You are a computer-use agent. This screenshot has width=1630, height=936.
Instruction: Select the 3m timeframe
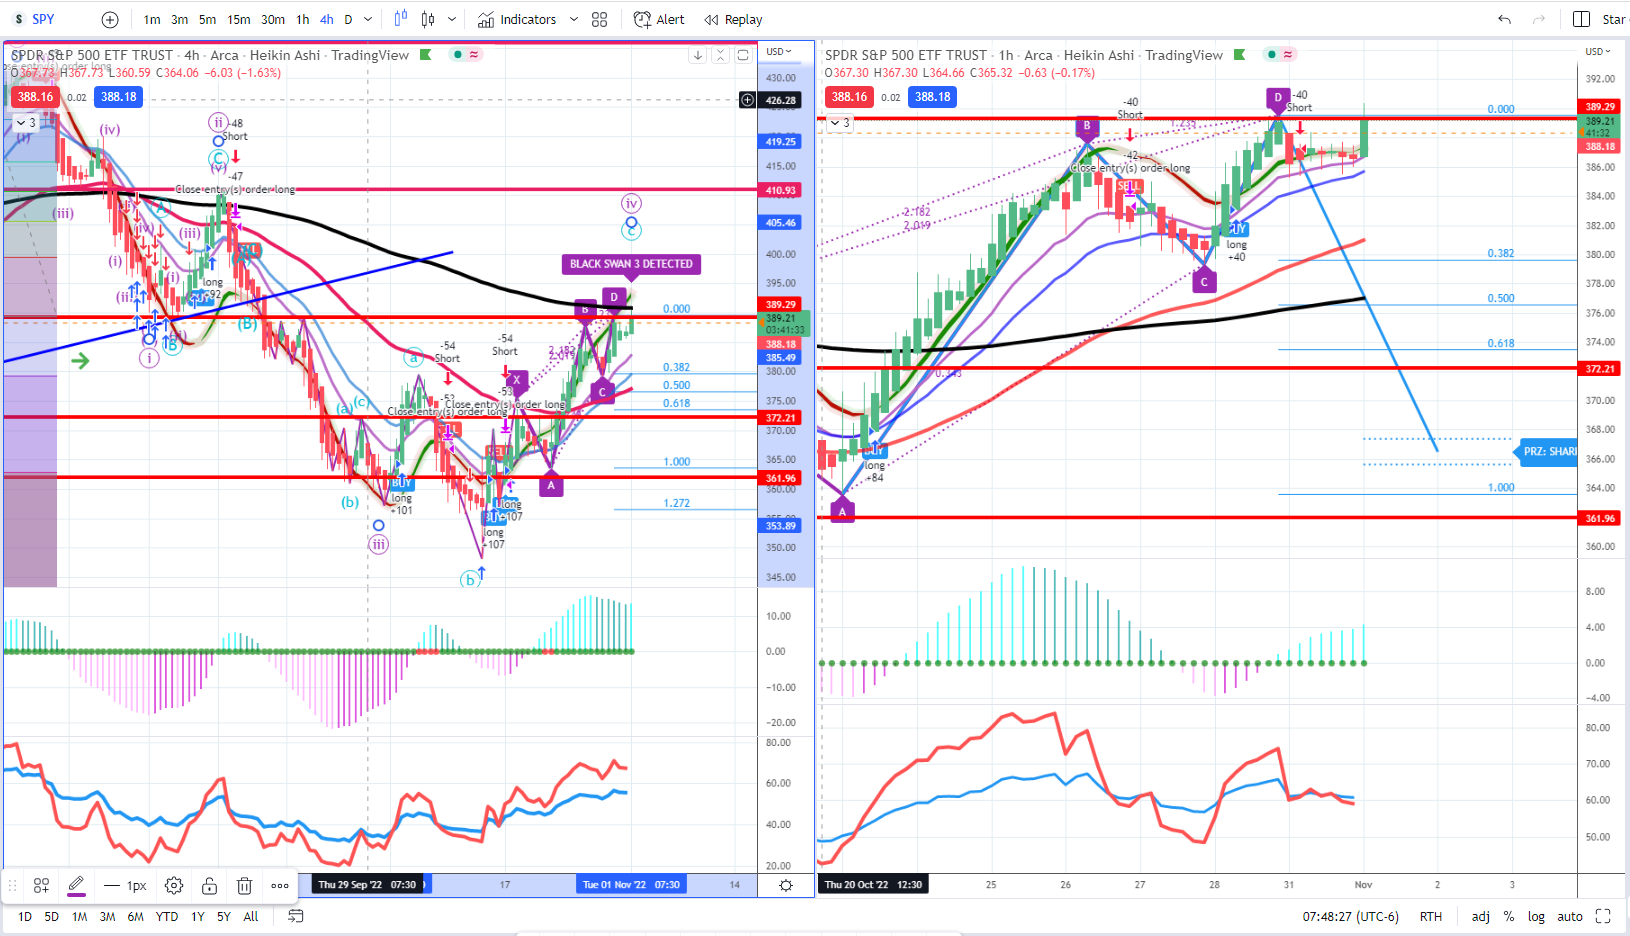coord(180,19)
